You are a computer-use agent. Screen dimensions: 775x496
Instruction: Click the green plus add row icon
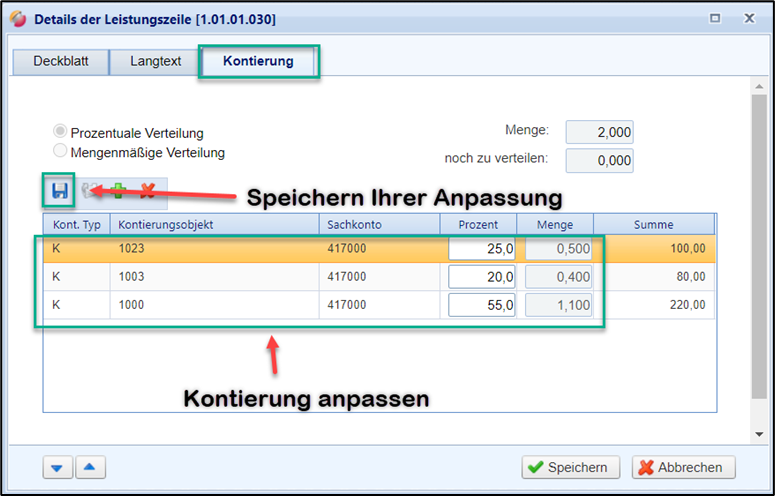pos(119,191)
